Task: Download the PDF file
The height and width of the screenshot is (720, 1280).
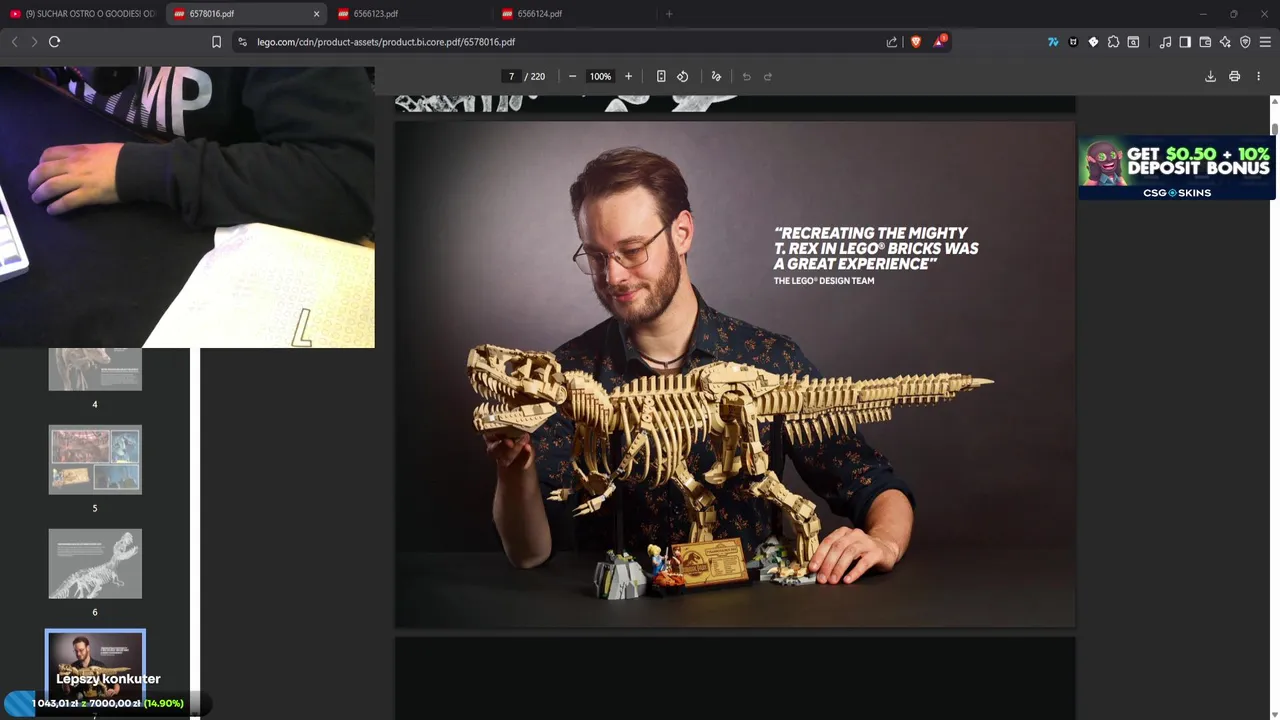Action: click(1210, 77)
